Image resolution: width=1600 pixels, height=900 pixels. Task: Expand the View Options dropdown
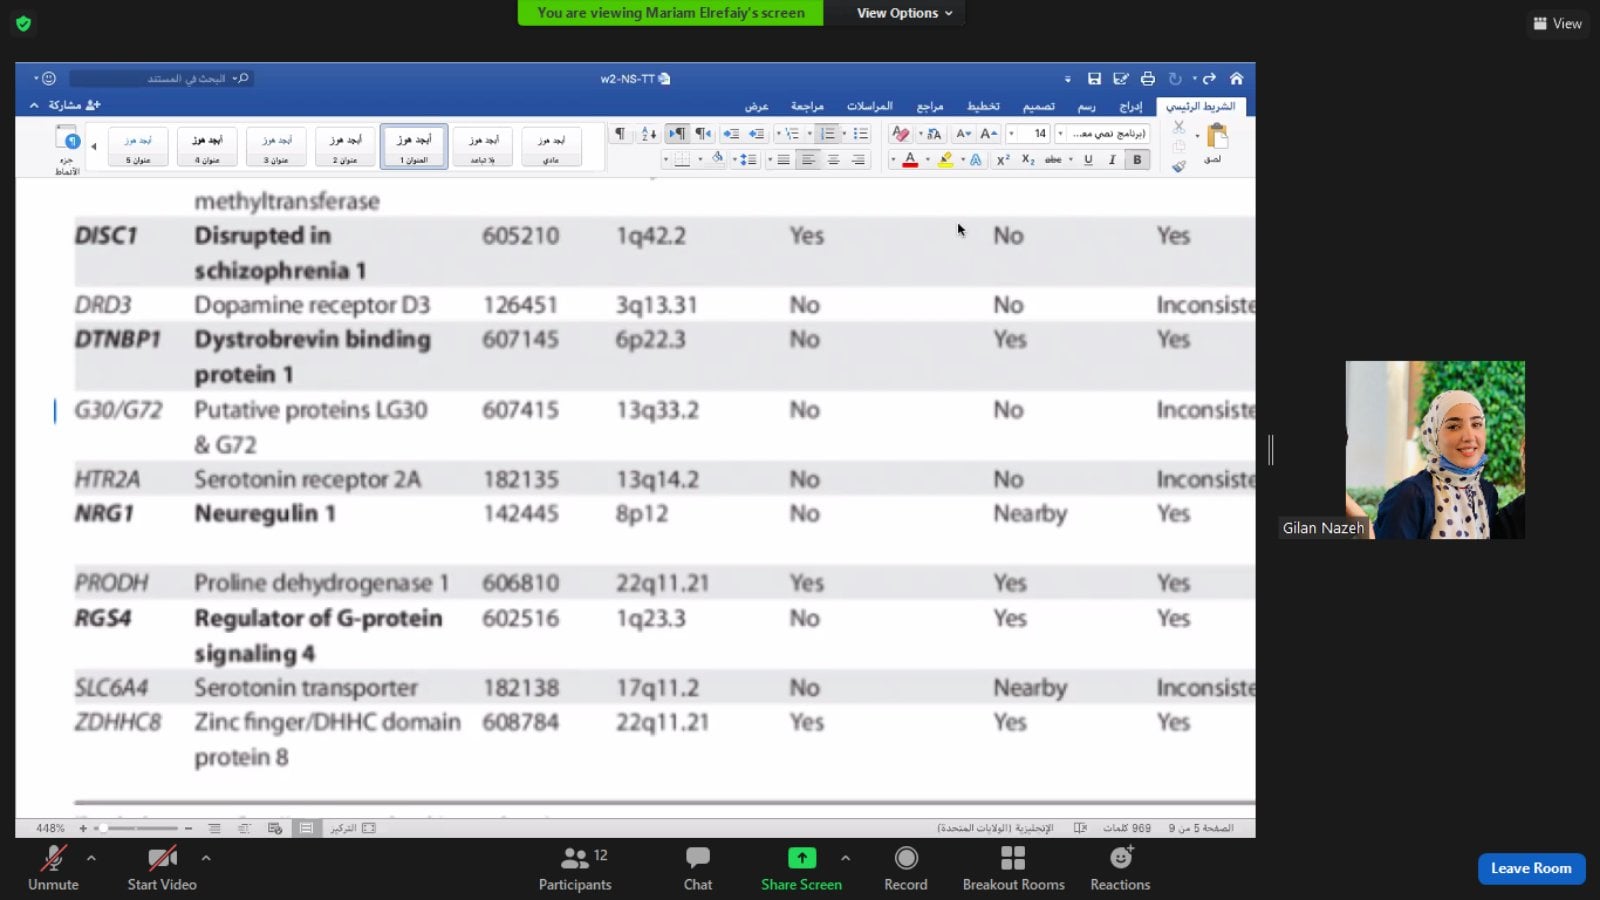click(904, 13)
